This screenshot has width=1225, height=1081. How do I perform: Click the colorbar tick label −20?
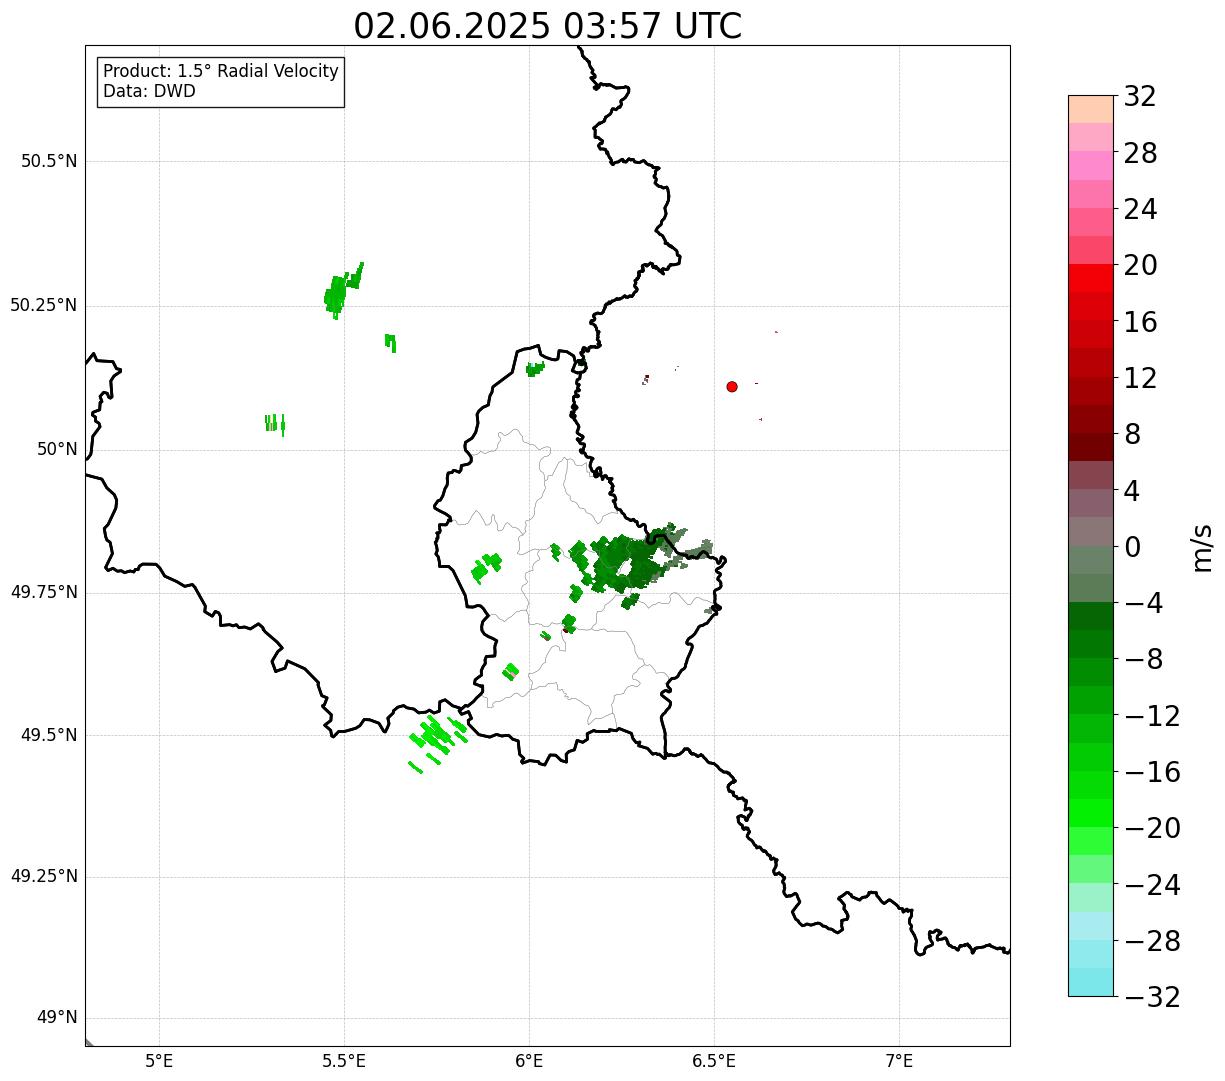coord(1152,828)
